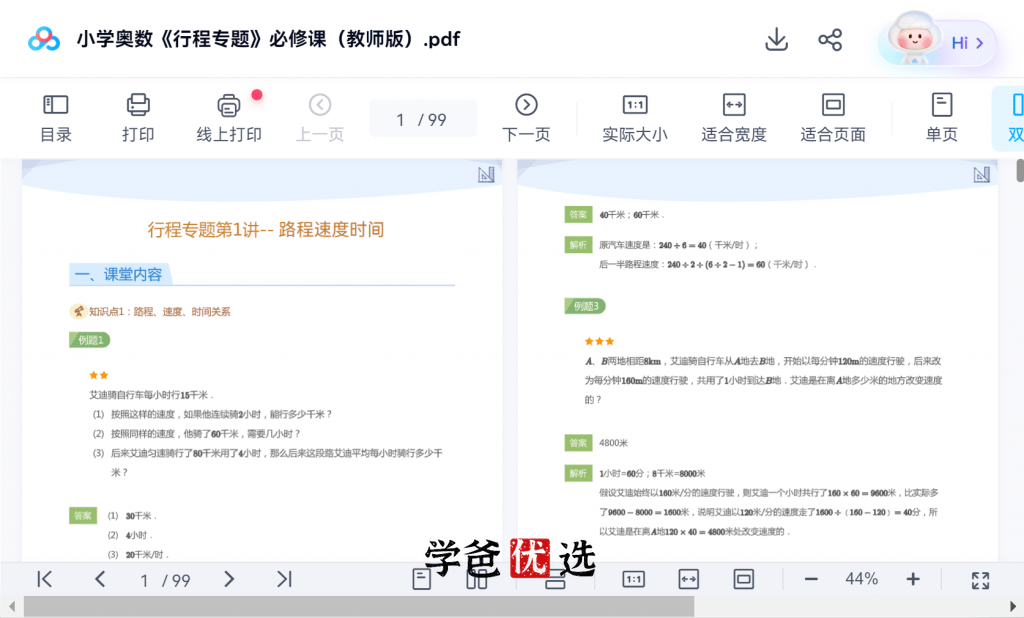This screenshot has height=618, width=1024.
Task: Click the Baidu Netdisk cloud logo
Action: 44,39
